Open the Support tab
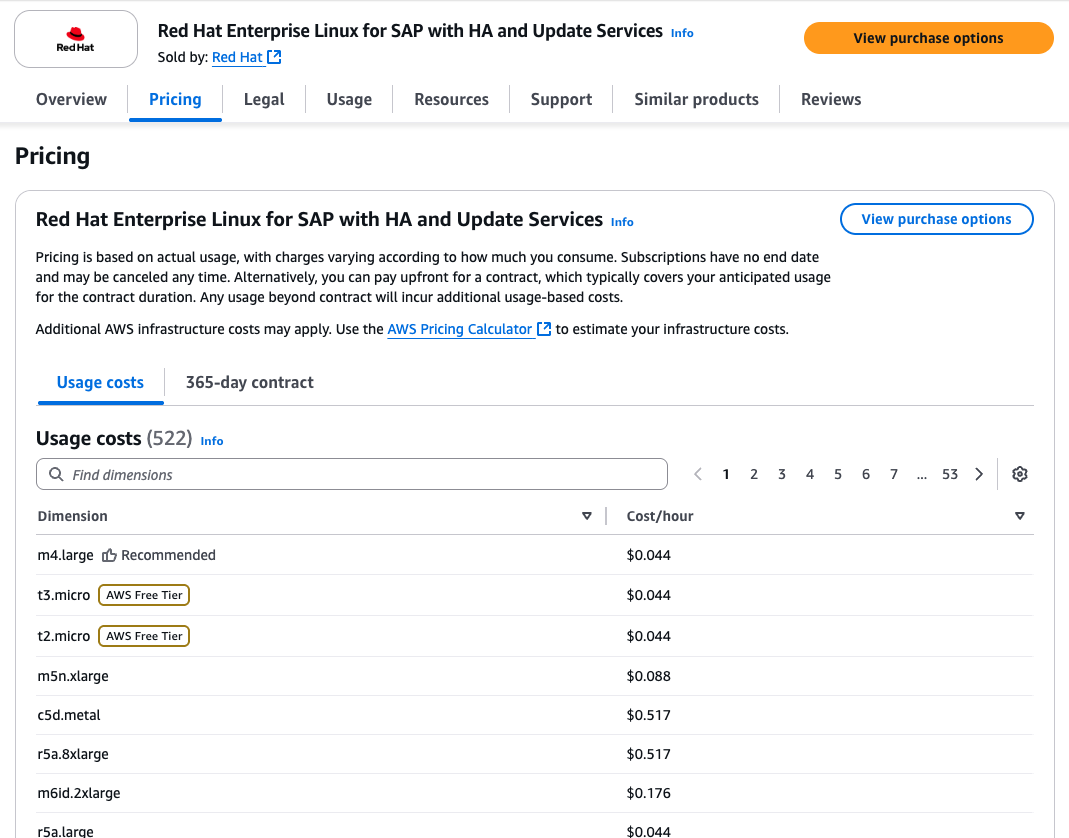This screenshot has height=838, width=1069. tap(561, 100)
